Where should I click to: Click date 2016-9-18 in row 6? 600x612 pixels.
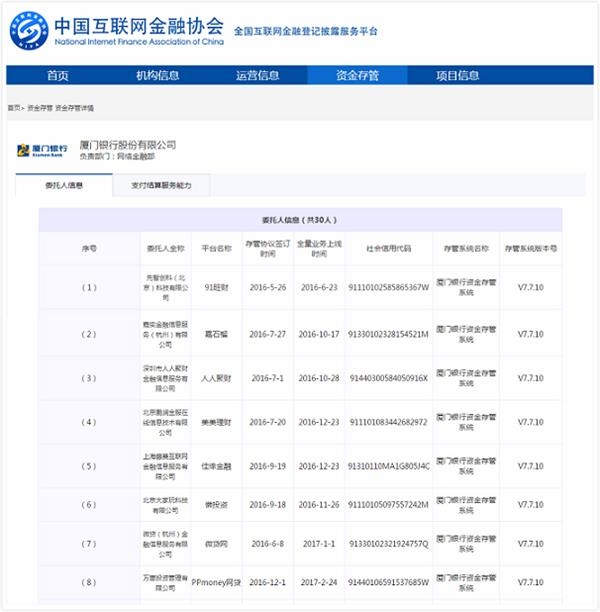tap(268, 505)
